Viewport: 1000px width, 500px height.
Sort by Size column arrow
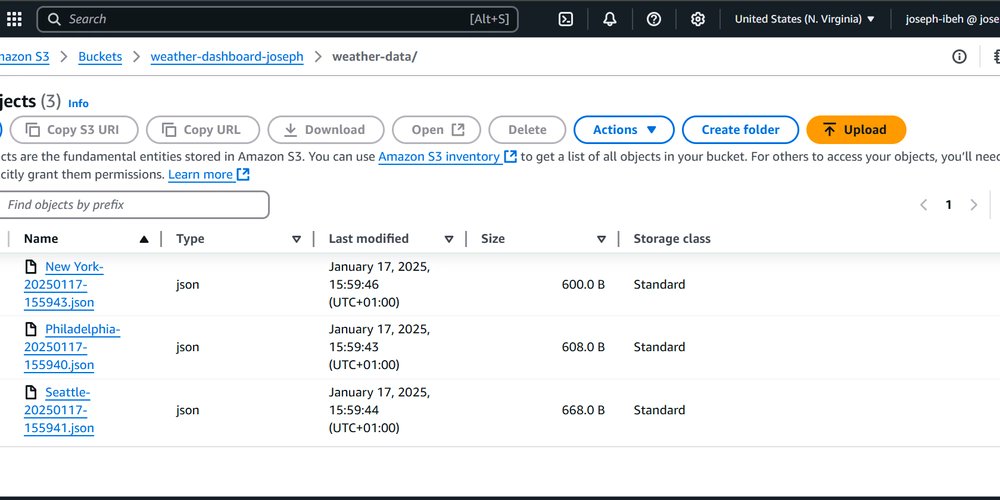[601, 239]
